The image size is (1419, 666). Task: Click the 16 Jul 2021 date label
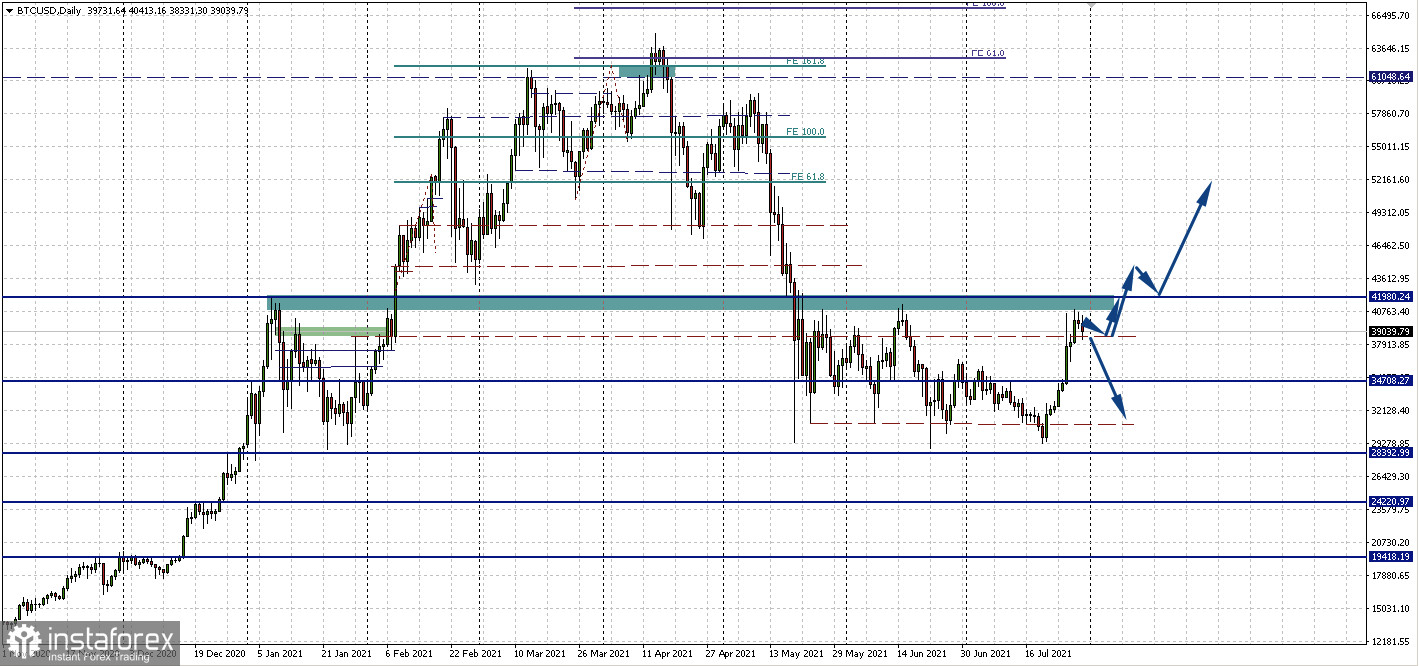coord(1047,653)
